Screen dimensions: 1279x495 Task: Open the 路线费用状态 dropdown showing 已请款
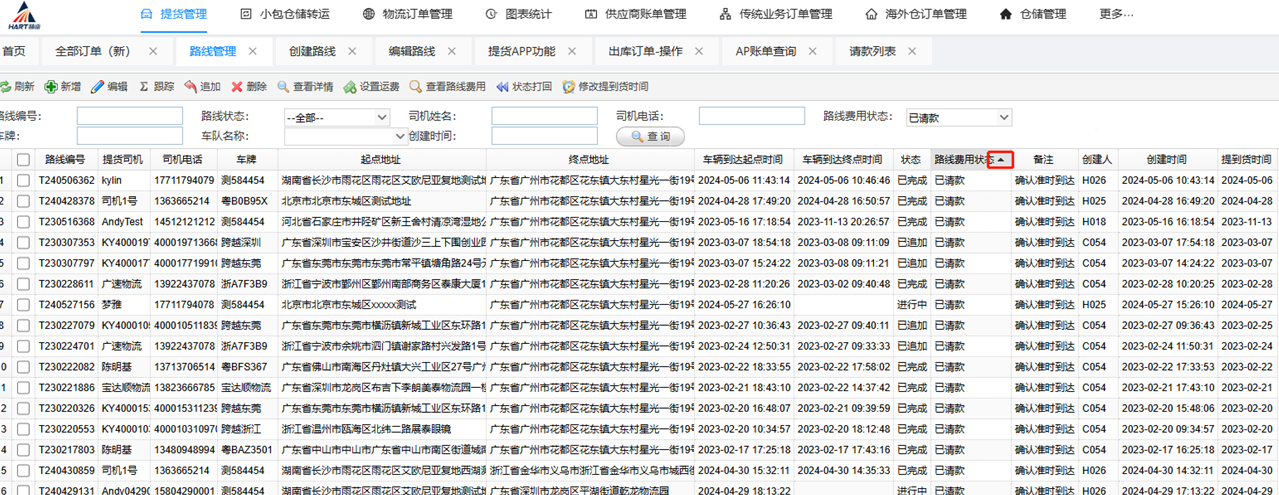(x=959, y=117)
